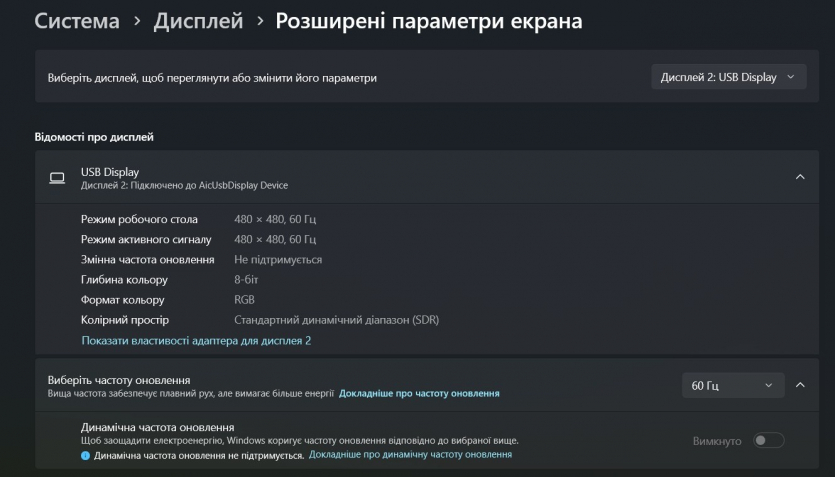Open Показати властивості адаптера для дисплея 2

coord(196,341)
